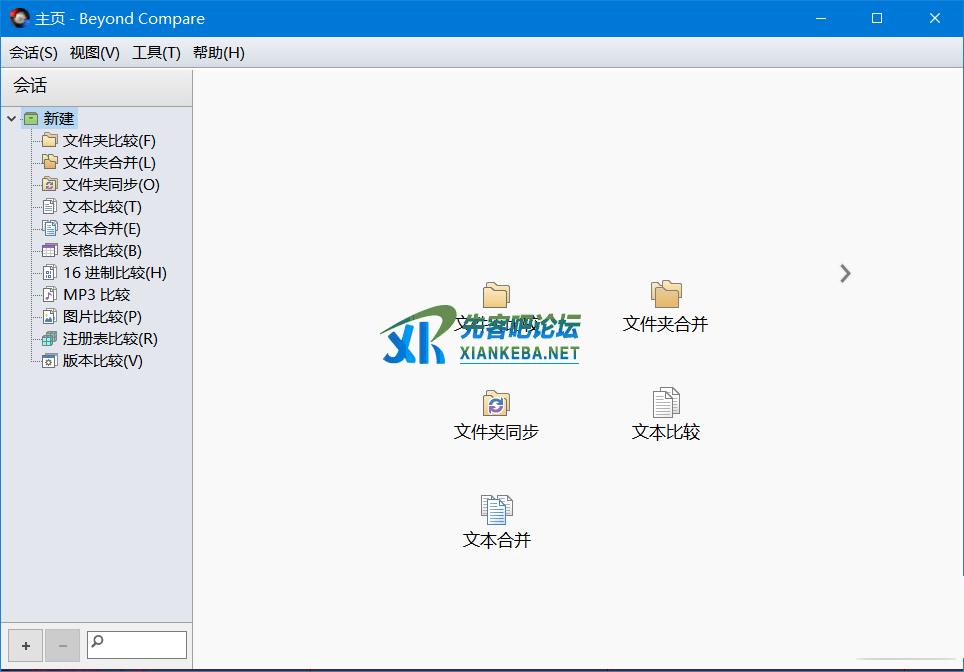Launch 文件夹同步 from the home view icons
Image resolution: width=964 pixels, height=672 pixels.
[x=496, y=404]
